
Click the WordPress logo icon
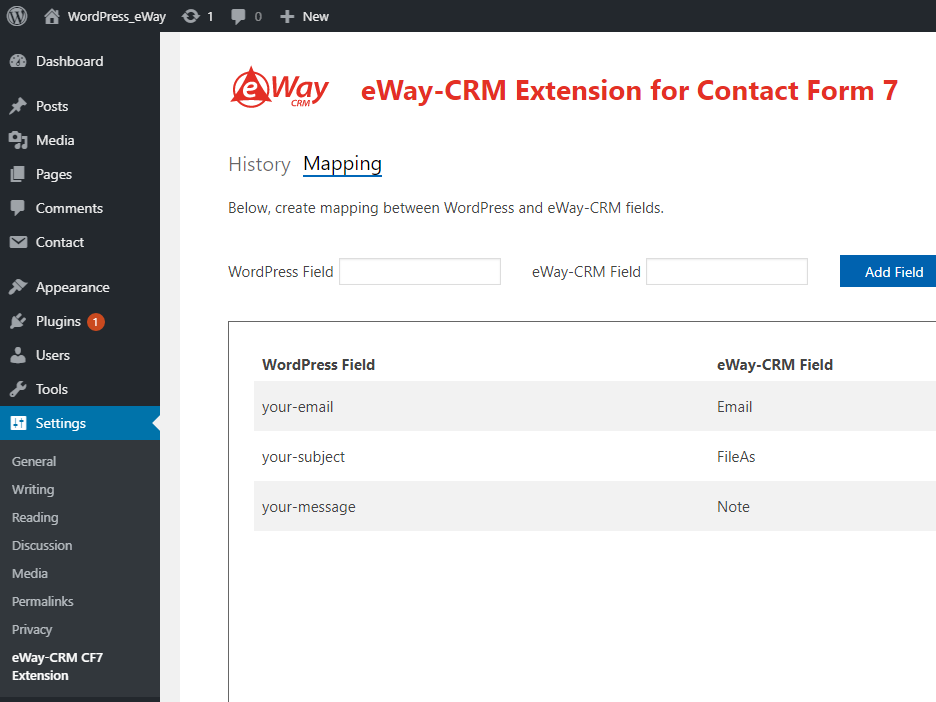pyautogui.click(x=17, y=16)
